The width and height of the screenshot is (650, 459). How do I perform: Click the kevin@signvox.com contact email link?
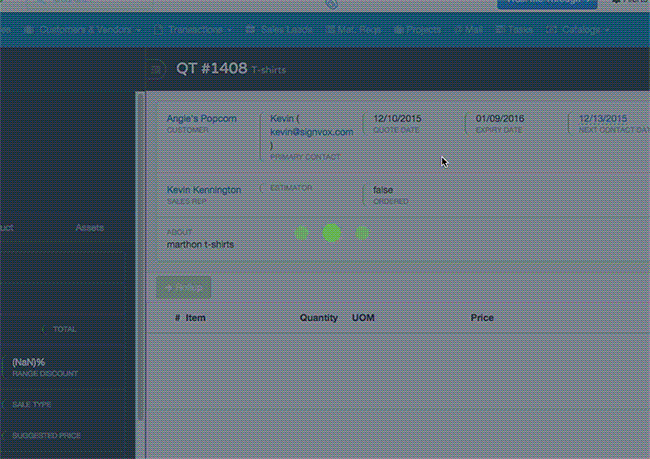click(x=311, y=132)
